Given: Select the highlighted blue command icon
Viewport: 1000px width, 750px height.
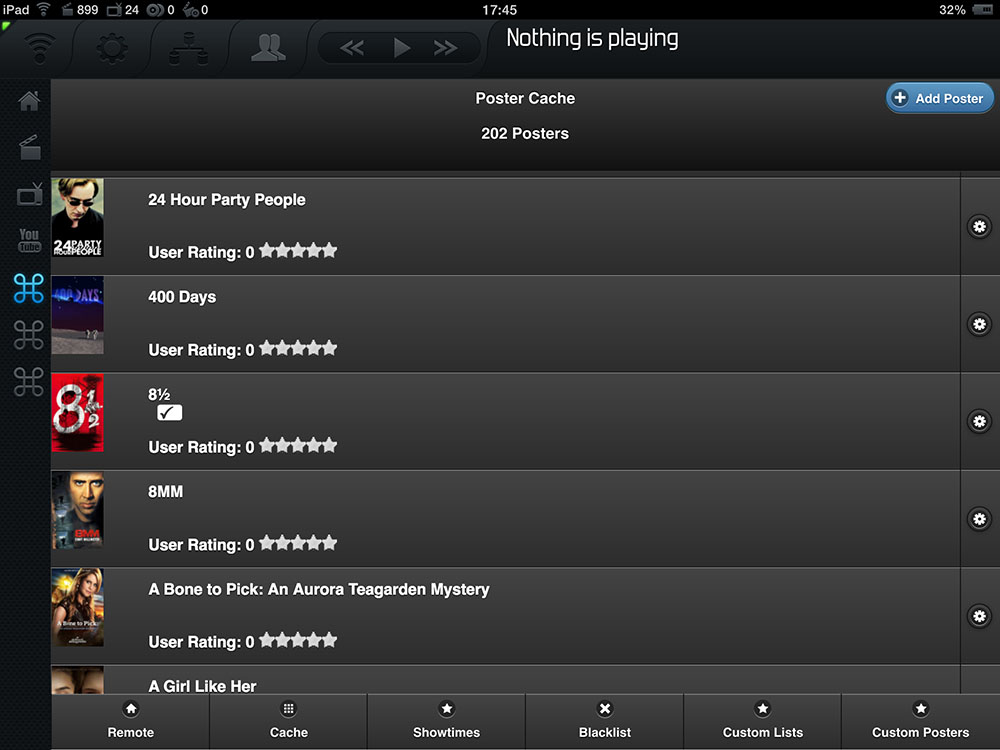Looking at the screenshot, I should (x=29, y=288).
